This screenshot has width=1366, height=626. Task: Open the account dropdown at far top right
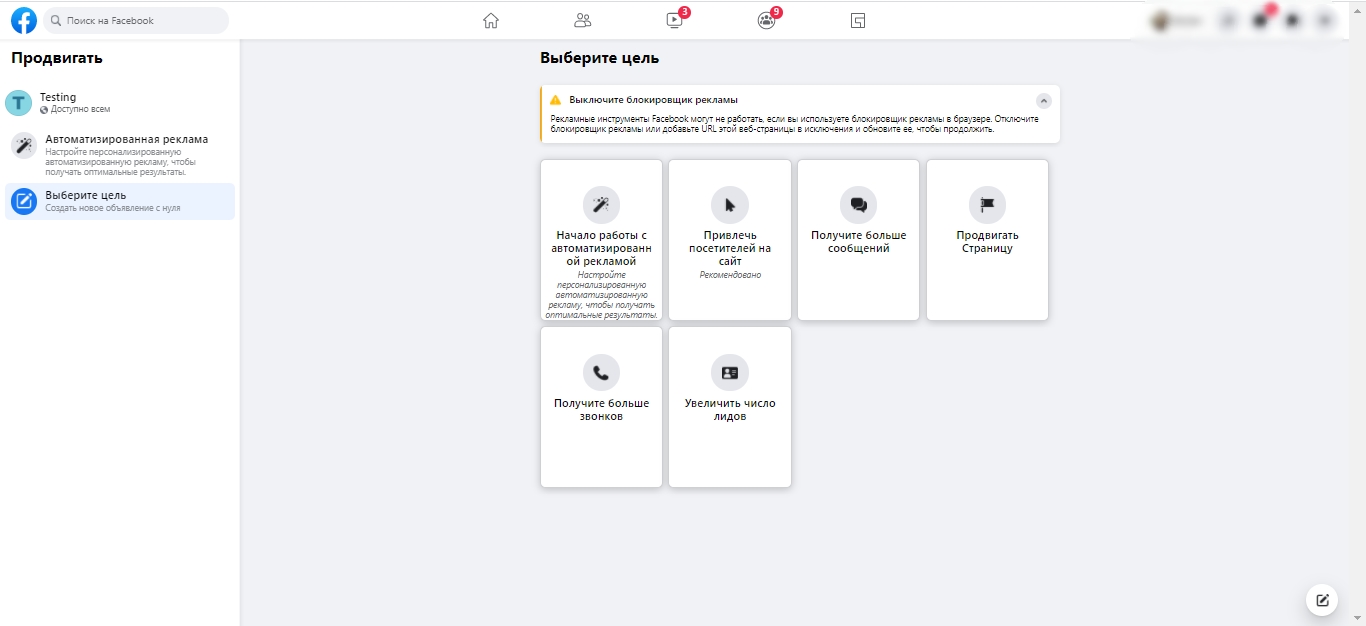[x=1324, y=21]
